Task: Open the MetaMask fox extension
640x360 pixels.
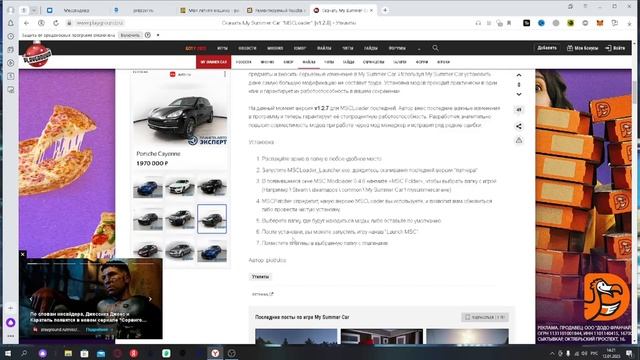Action: click(x=600, y=23)
